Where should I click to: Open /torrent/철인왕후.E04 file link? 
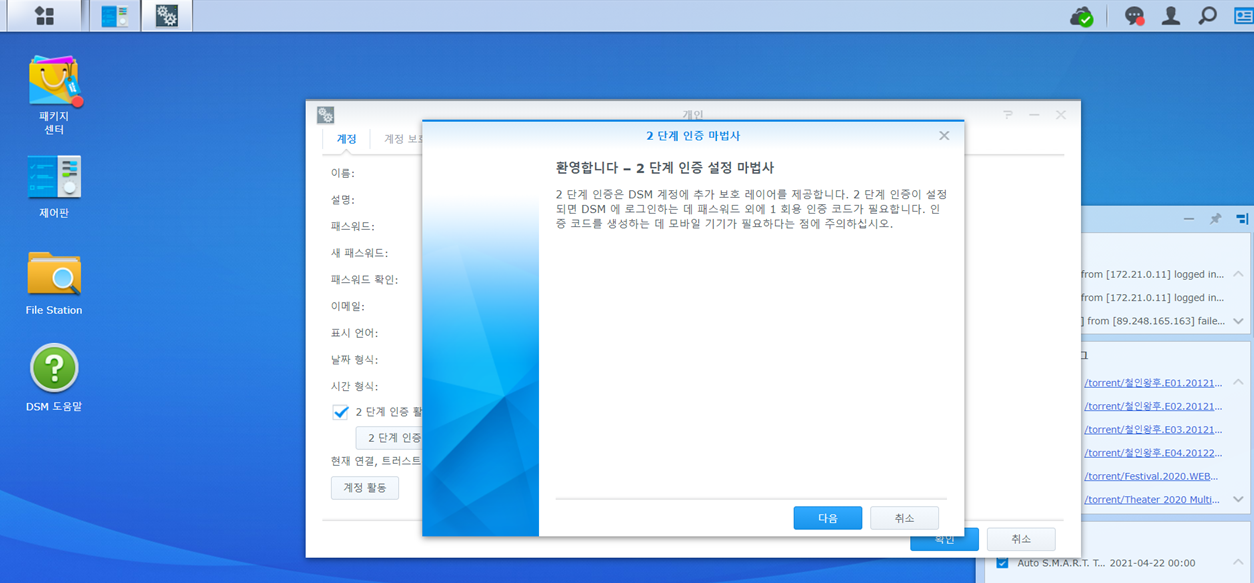point(1153,453)
